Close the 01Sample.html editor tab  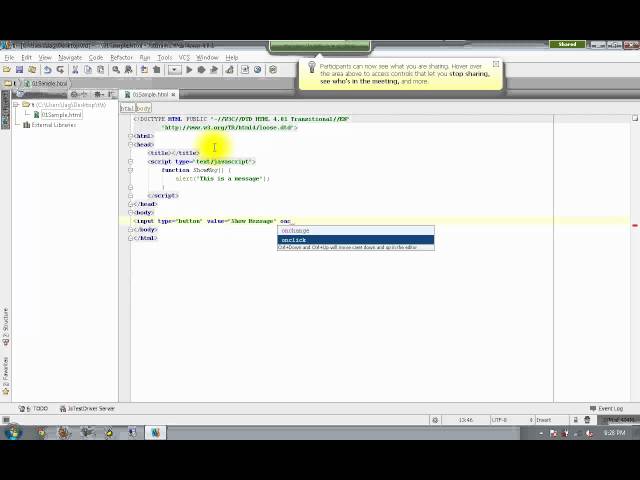[173, 94]
